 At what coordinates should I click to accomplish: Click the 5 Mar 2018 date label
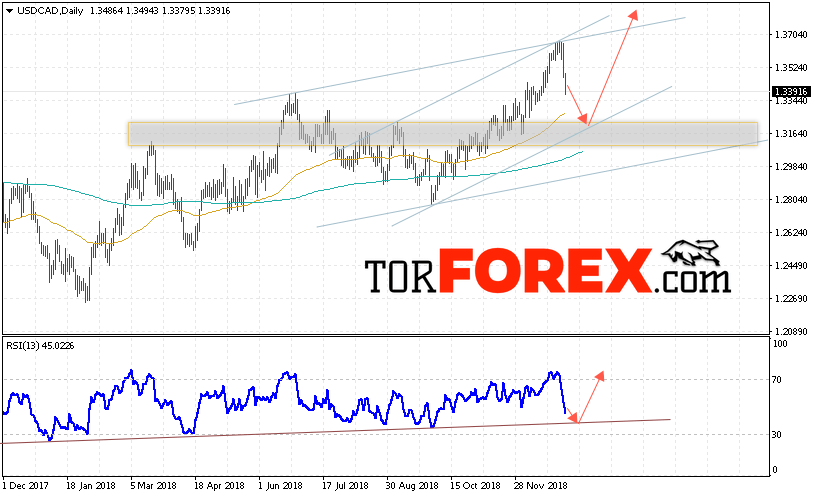153,486
